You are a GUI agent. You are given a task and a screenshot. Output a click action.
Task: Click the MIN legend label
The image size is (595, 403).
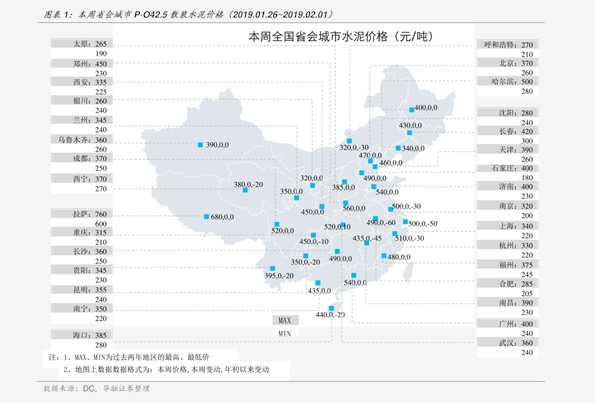(285, 334)
